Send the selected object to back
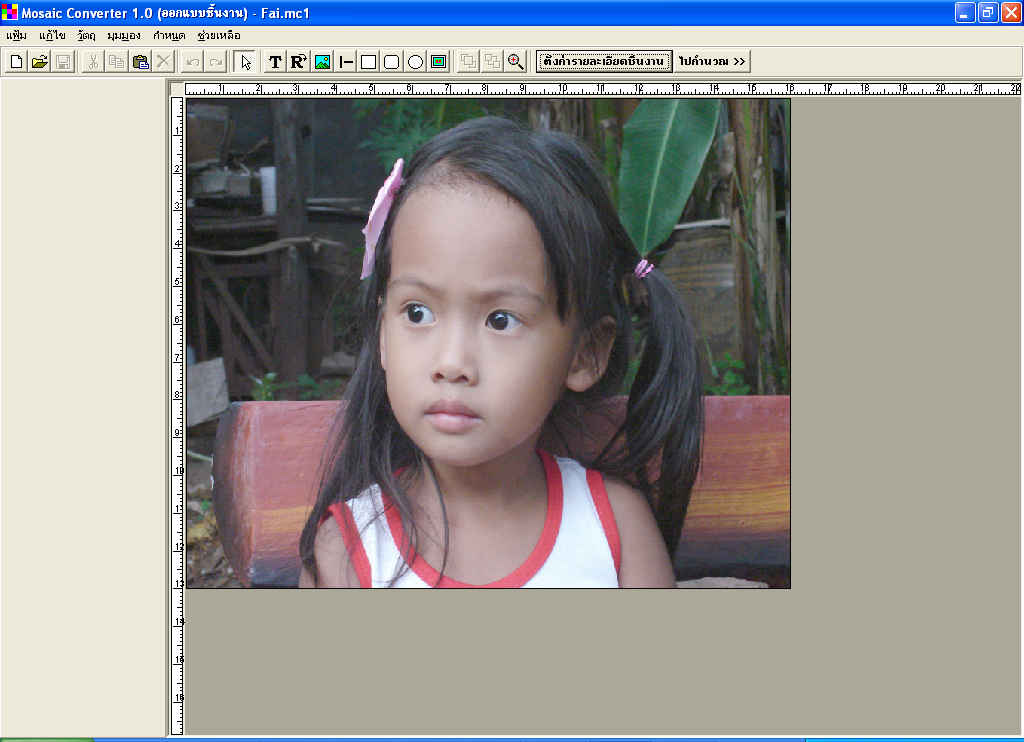The width and height of the screenshot is (1024, 742). (x=492, y=62)
